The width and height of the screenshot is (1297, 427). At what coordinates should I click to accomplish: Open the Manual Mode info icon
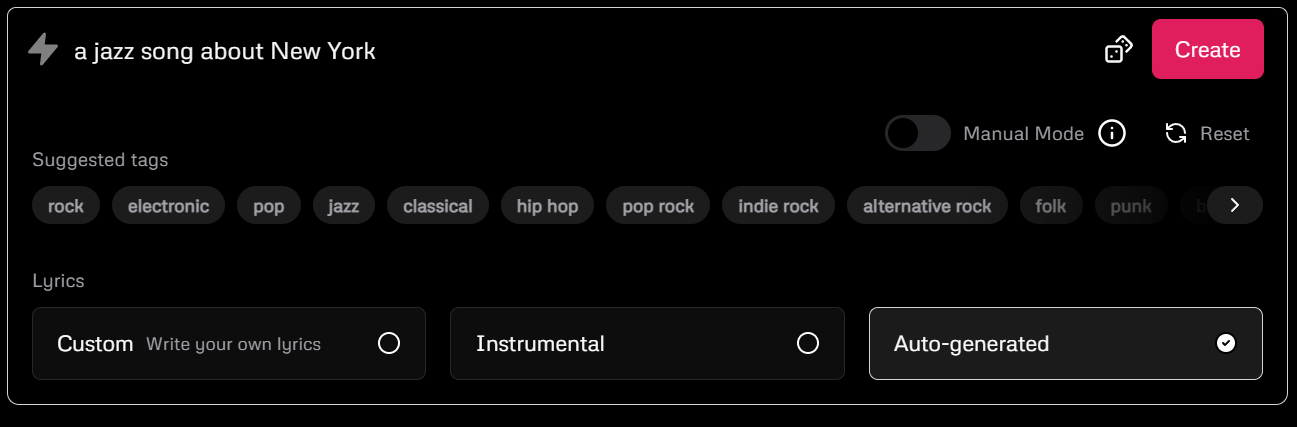pos(1112,133)
